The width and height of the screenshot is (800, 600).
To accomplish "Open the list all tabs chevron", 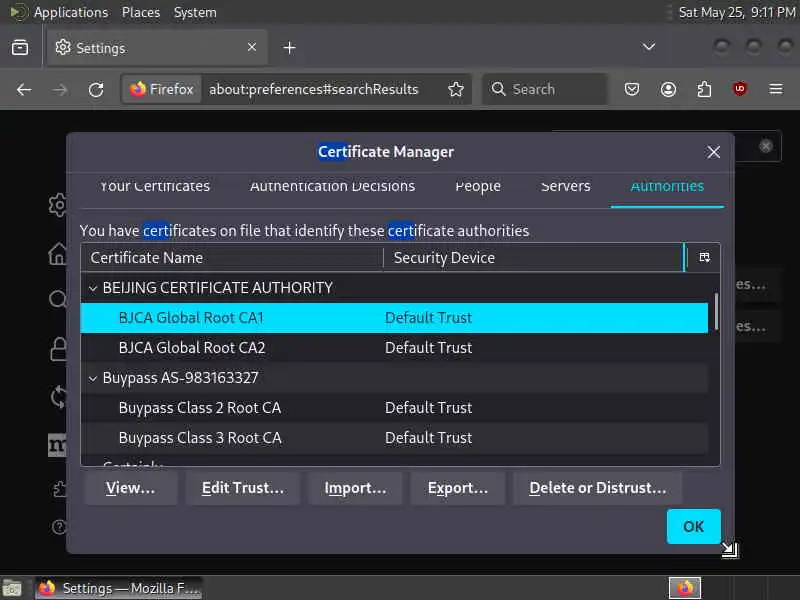I will [648, 47].
